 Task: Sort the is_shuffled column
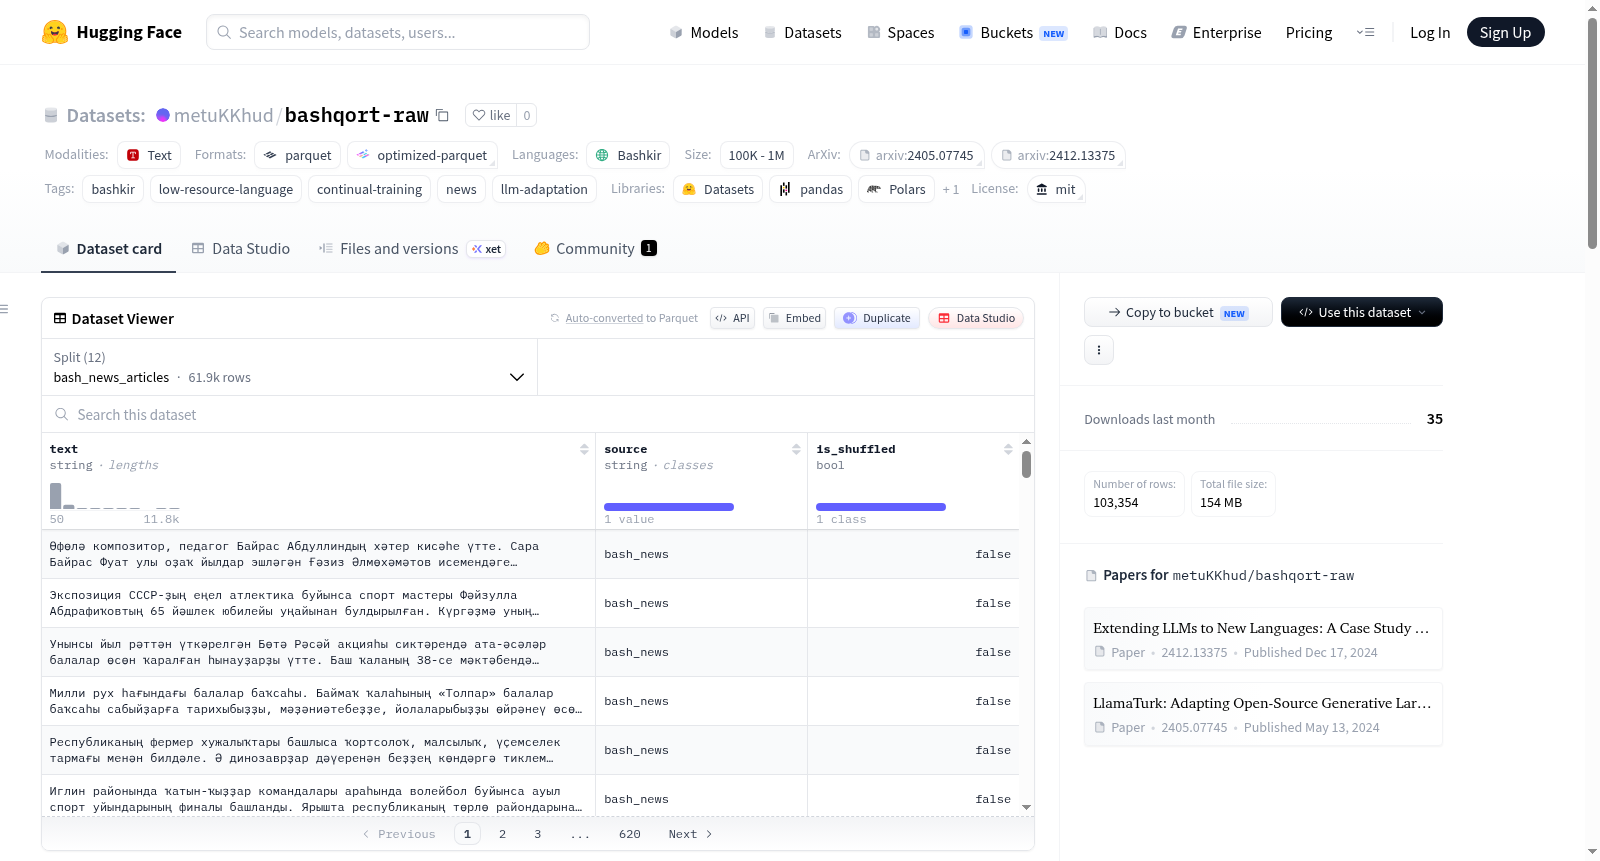(1008, 449)
